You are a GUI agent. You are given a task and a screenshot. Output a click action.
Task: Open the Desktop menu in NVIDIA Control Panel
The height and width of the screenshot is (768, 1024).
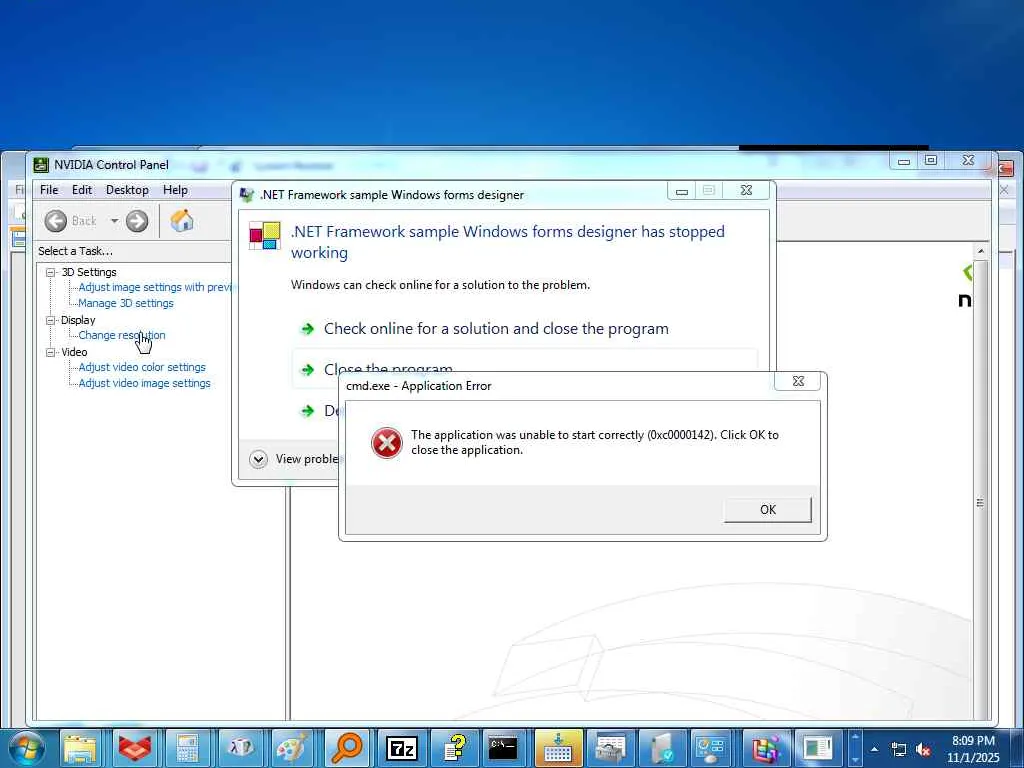(127, 190)
